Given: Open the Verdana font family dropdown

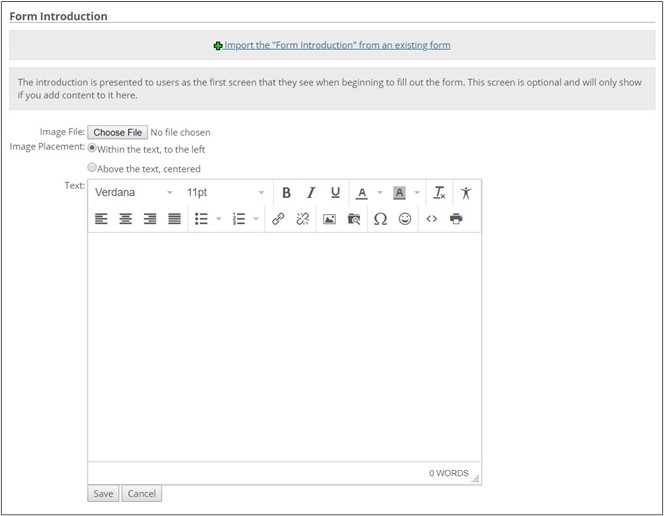Looking at the screenshot, I should 133,193.
